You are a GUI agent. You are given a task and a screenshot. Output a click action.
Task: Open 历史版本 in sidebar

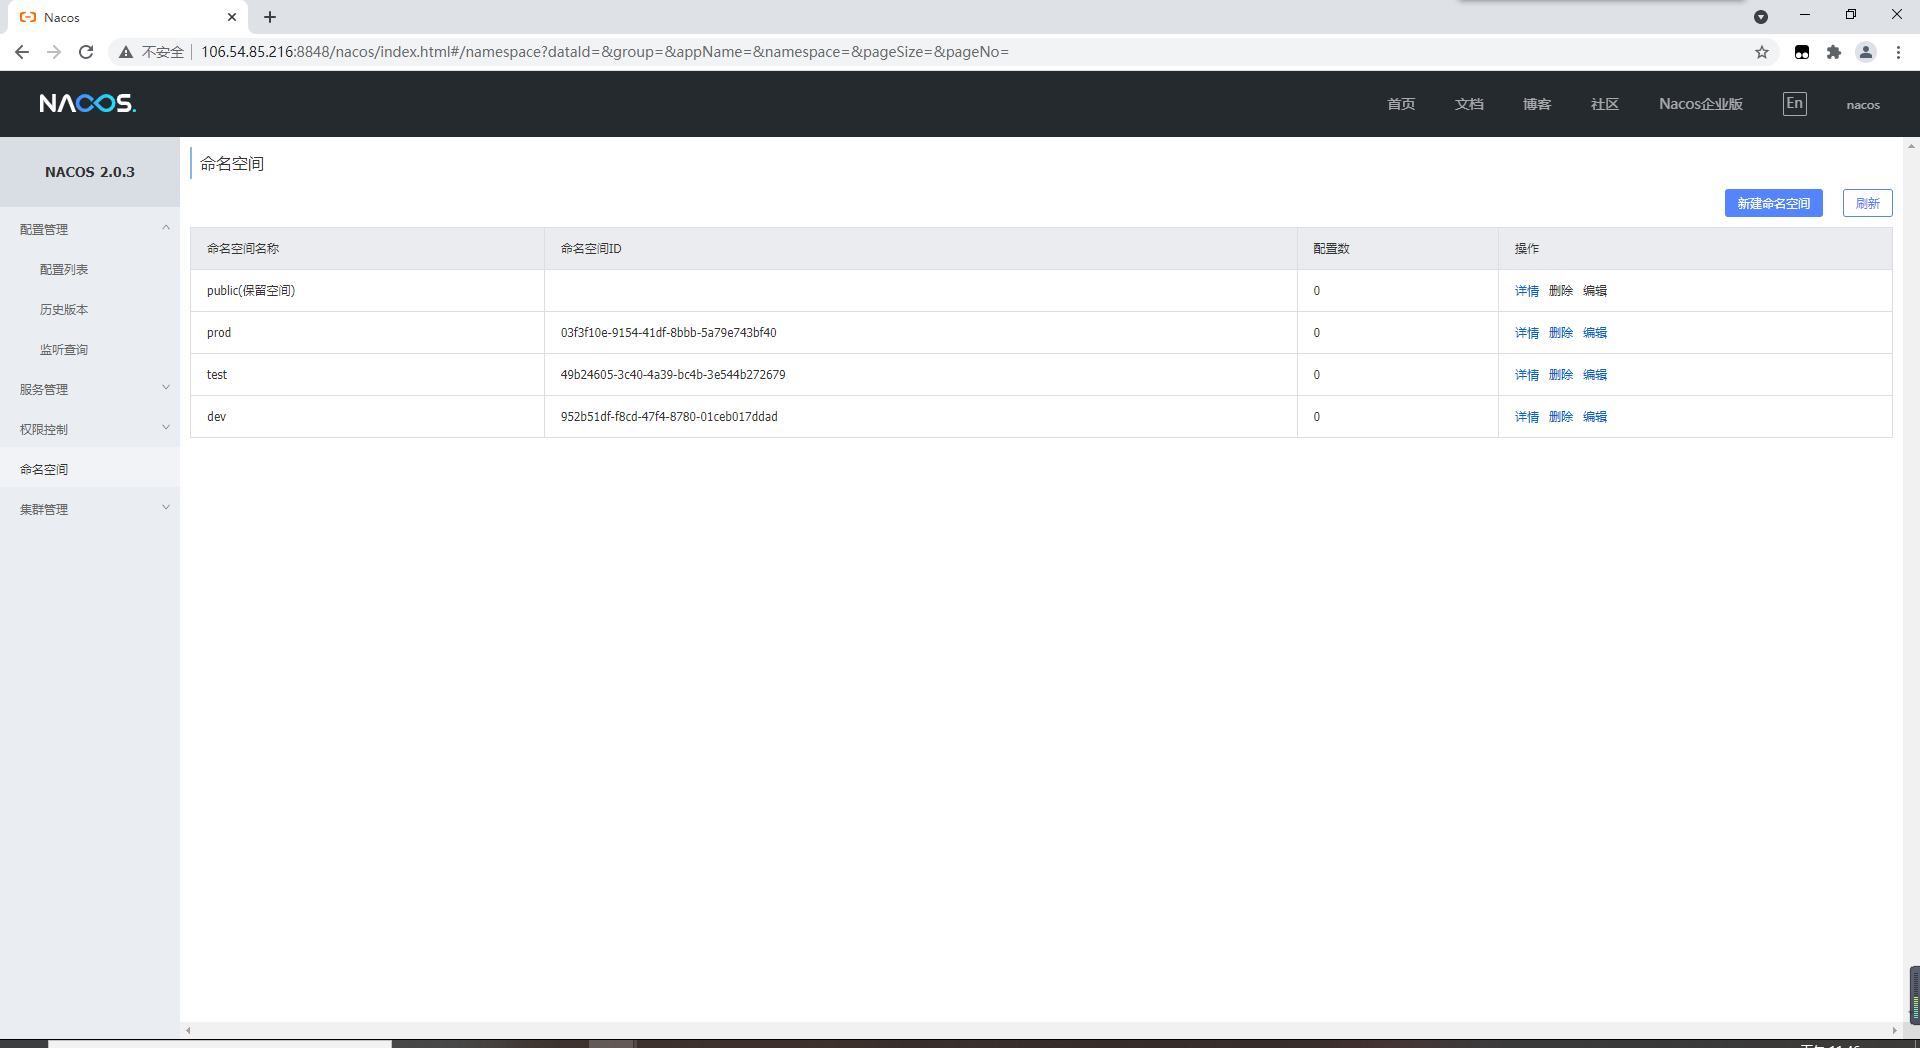click(x=64, y=310)
